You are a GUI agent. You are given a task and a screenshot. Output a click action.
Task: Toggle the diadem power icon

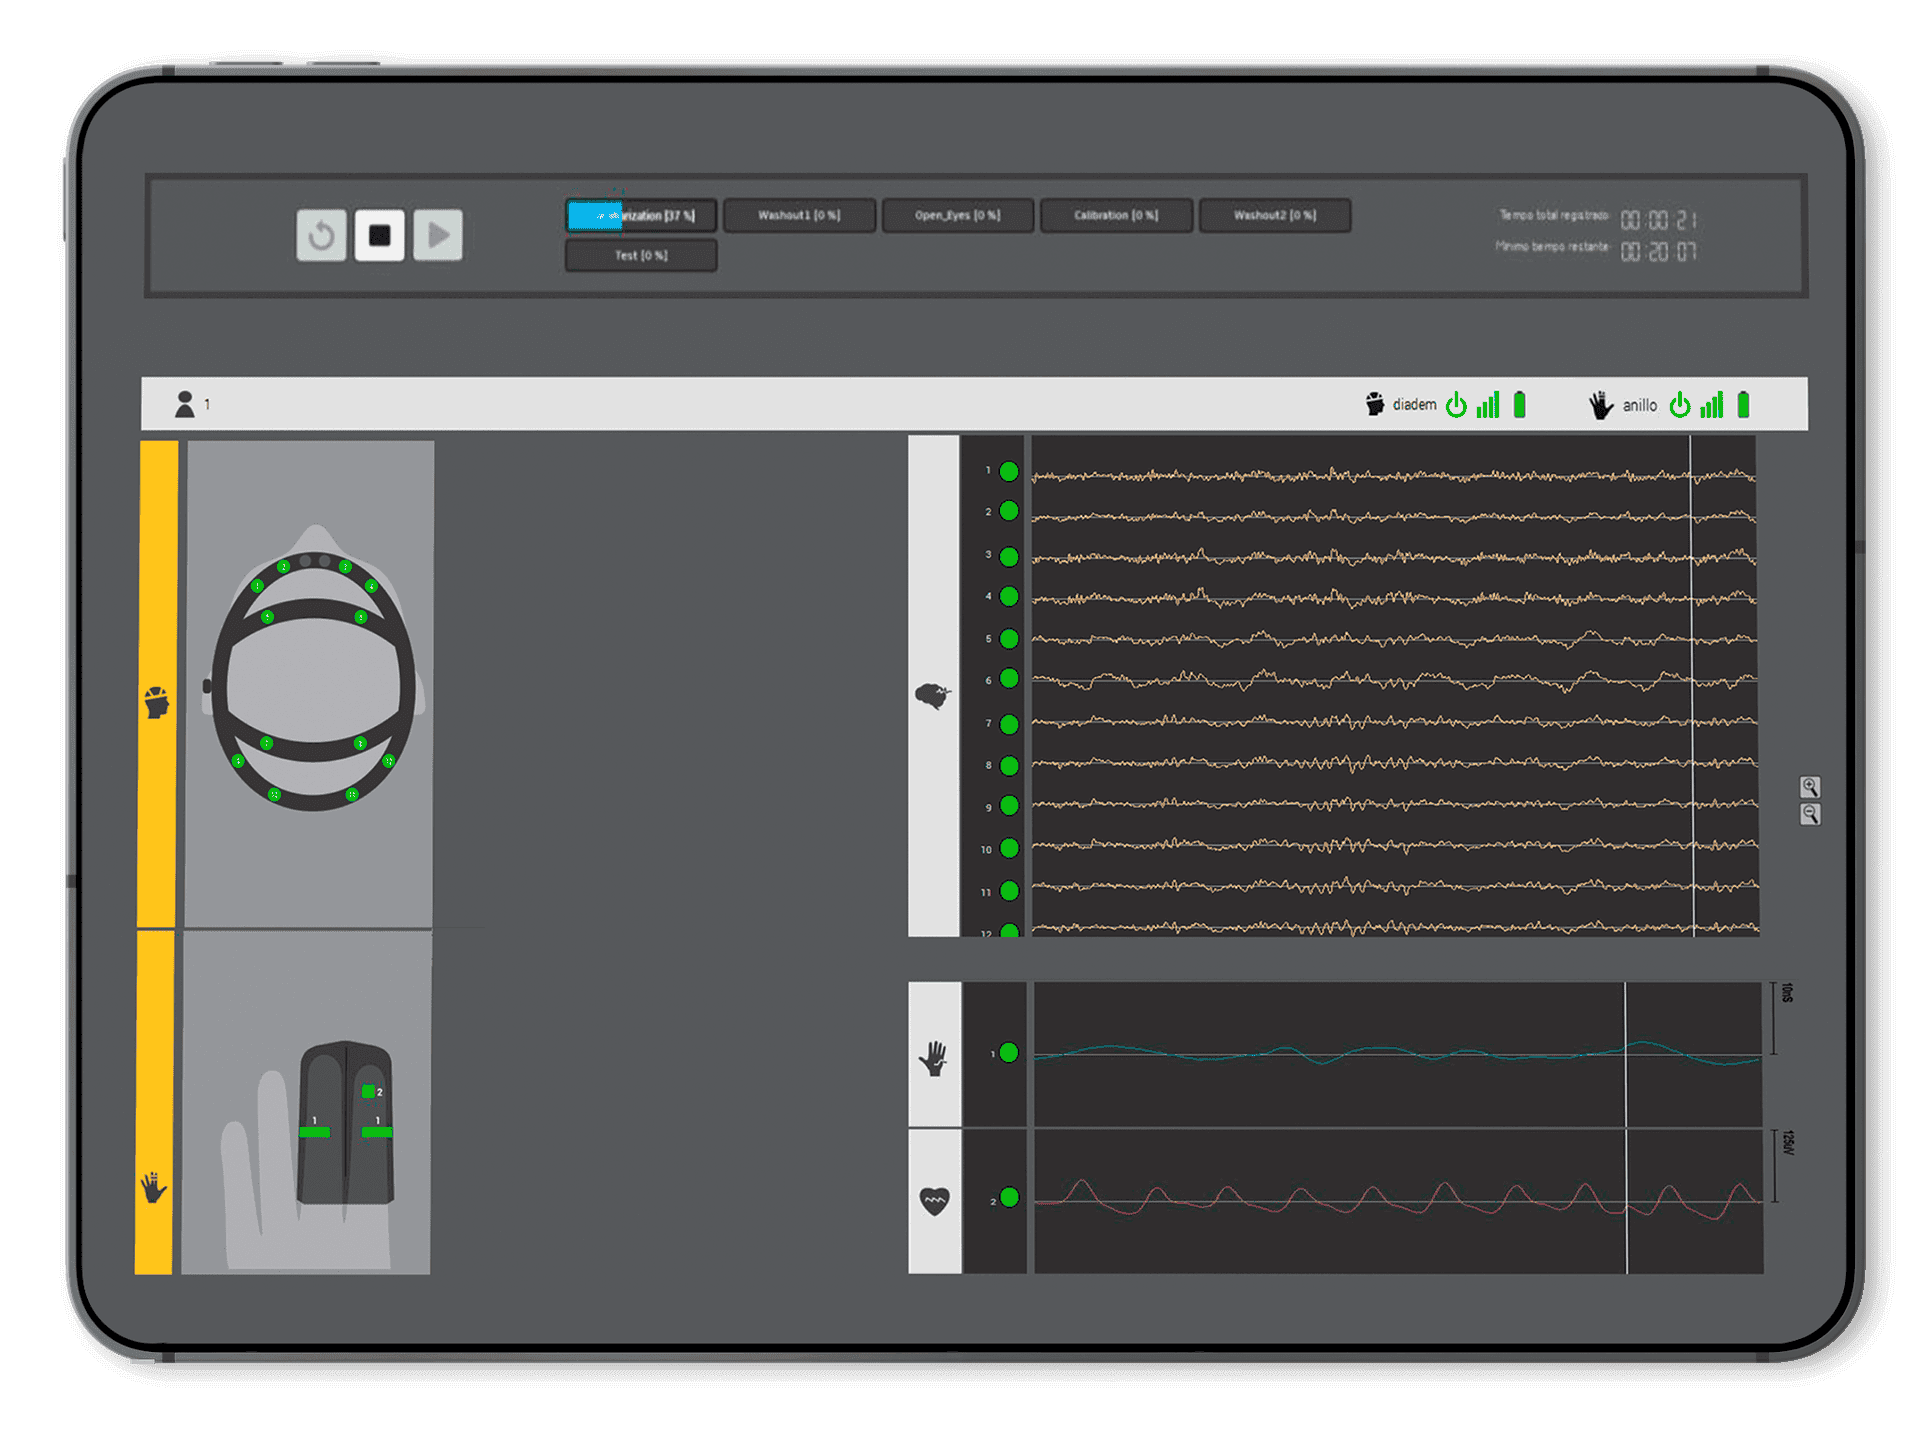pyautogui.click(x=1456, y=405)
